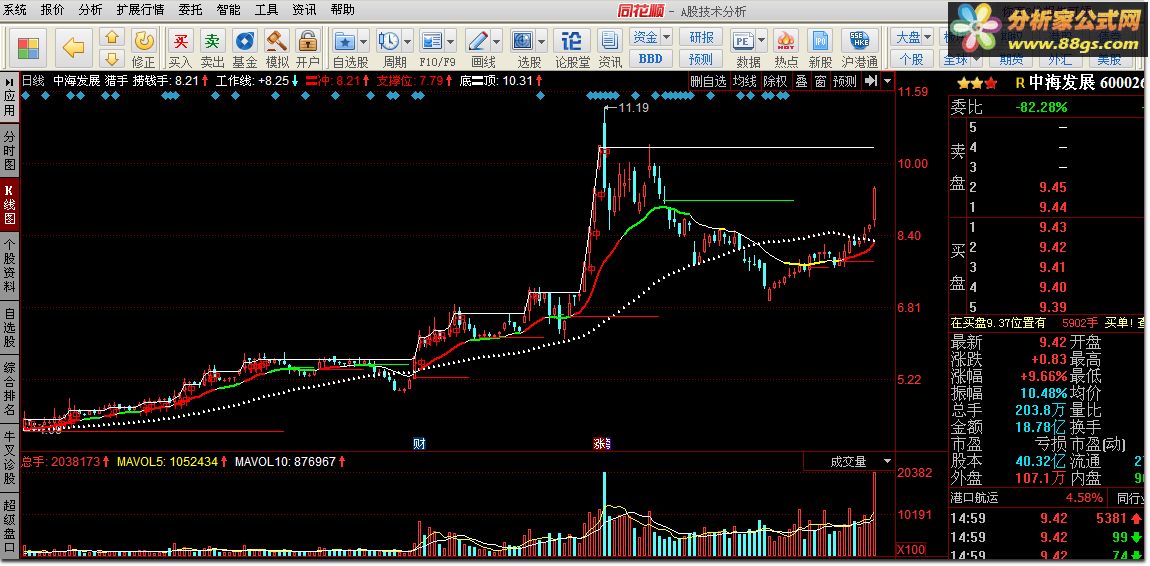Open the 选股 stock screener icon
The width and height of the screenshot is (1150, 566).
pyautogui.click(x=523, y=41)
